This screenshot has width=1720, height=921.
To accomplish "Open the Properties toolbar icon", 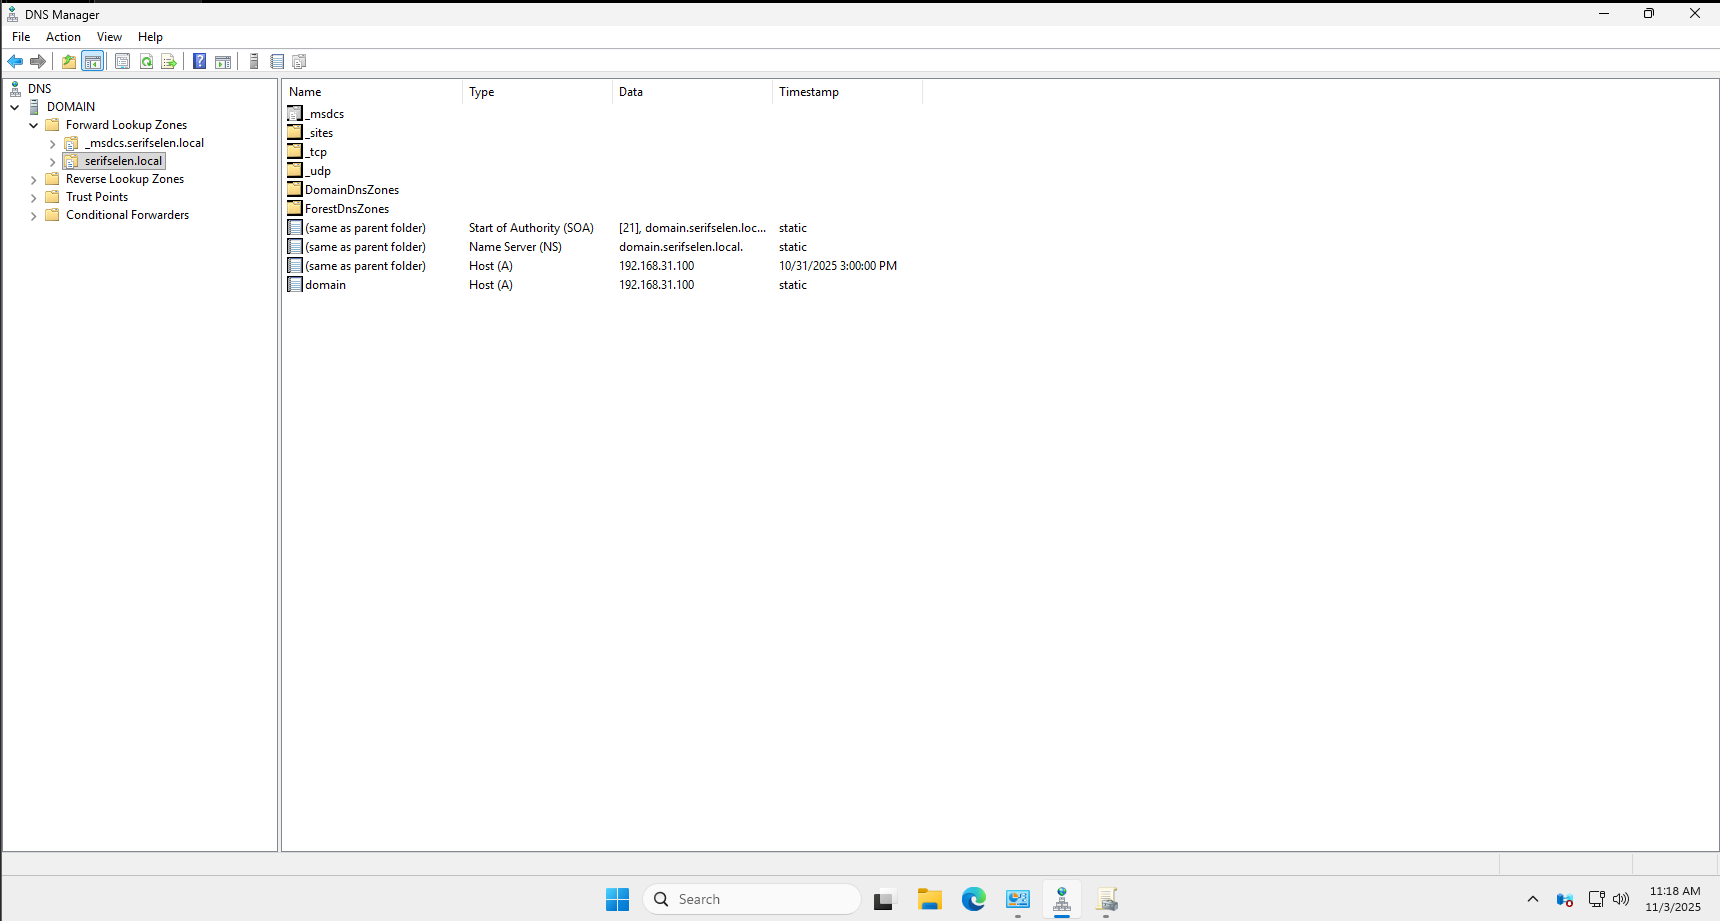I will (x=122, y=61).
